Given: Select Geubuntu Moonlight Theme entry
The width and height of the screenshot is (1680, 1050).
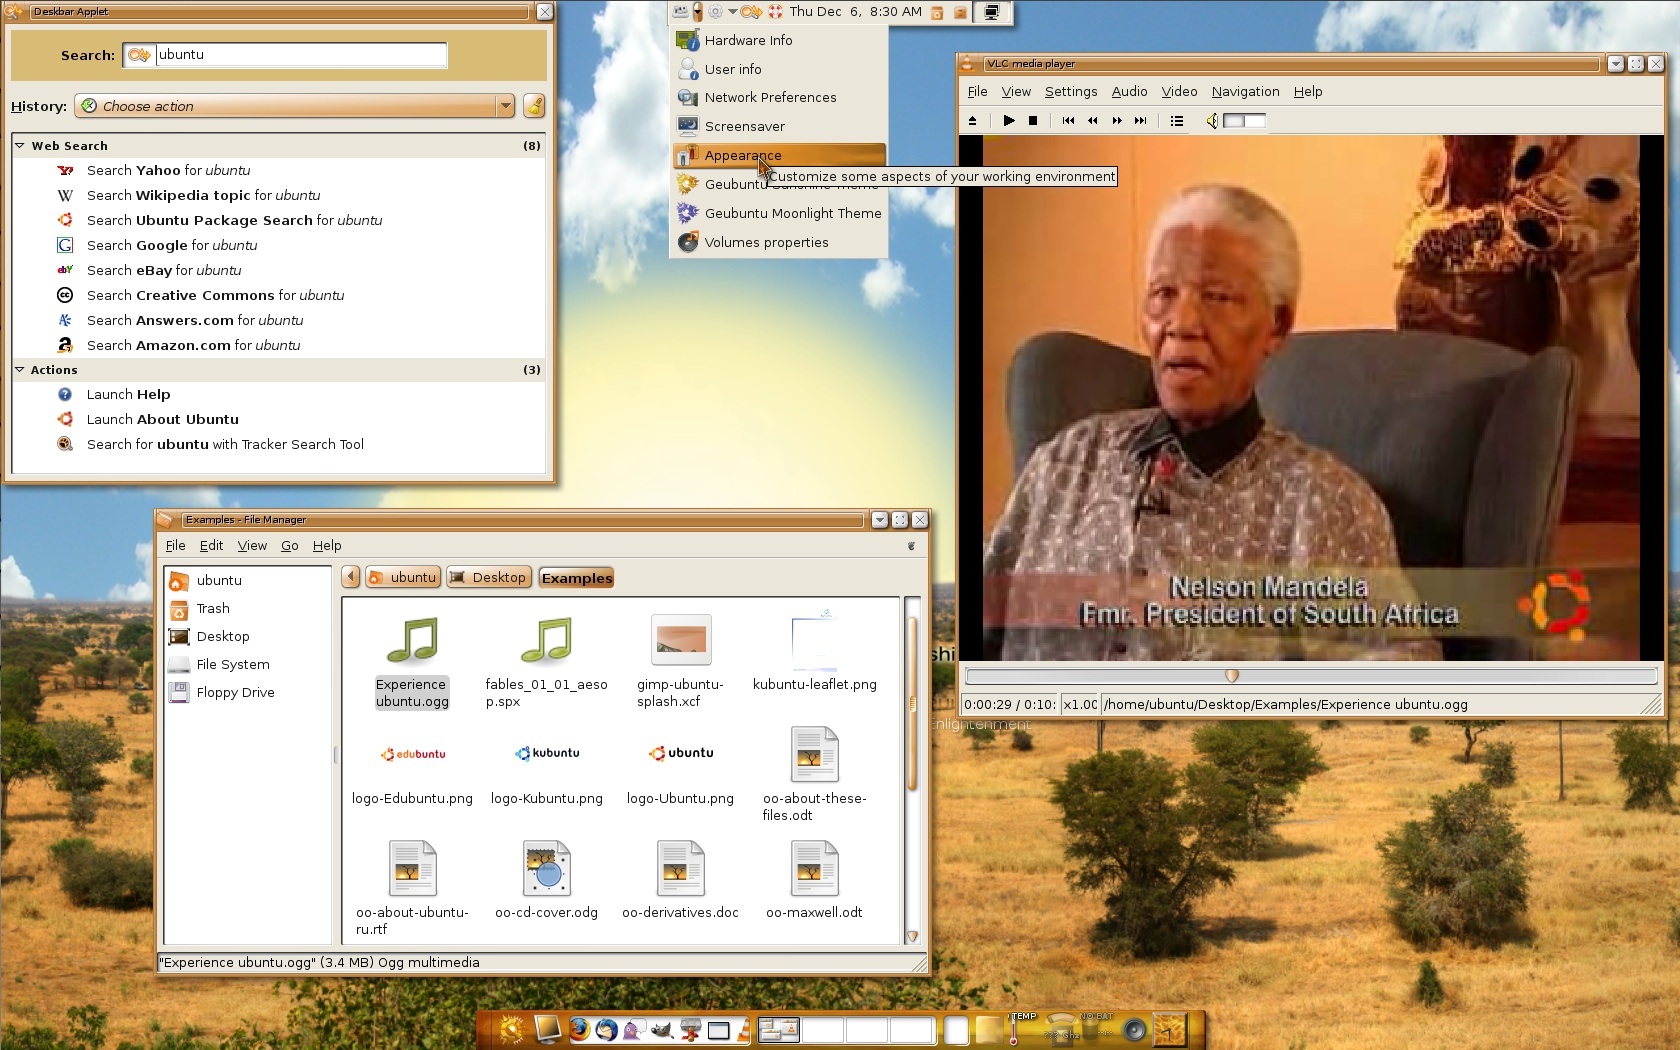Looking at the screenshot, I should pos(779,214).
